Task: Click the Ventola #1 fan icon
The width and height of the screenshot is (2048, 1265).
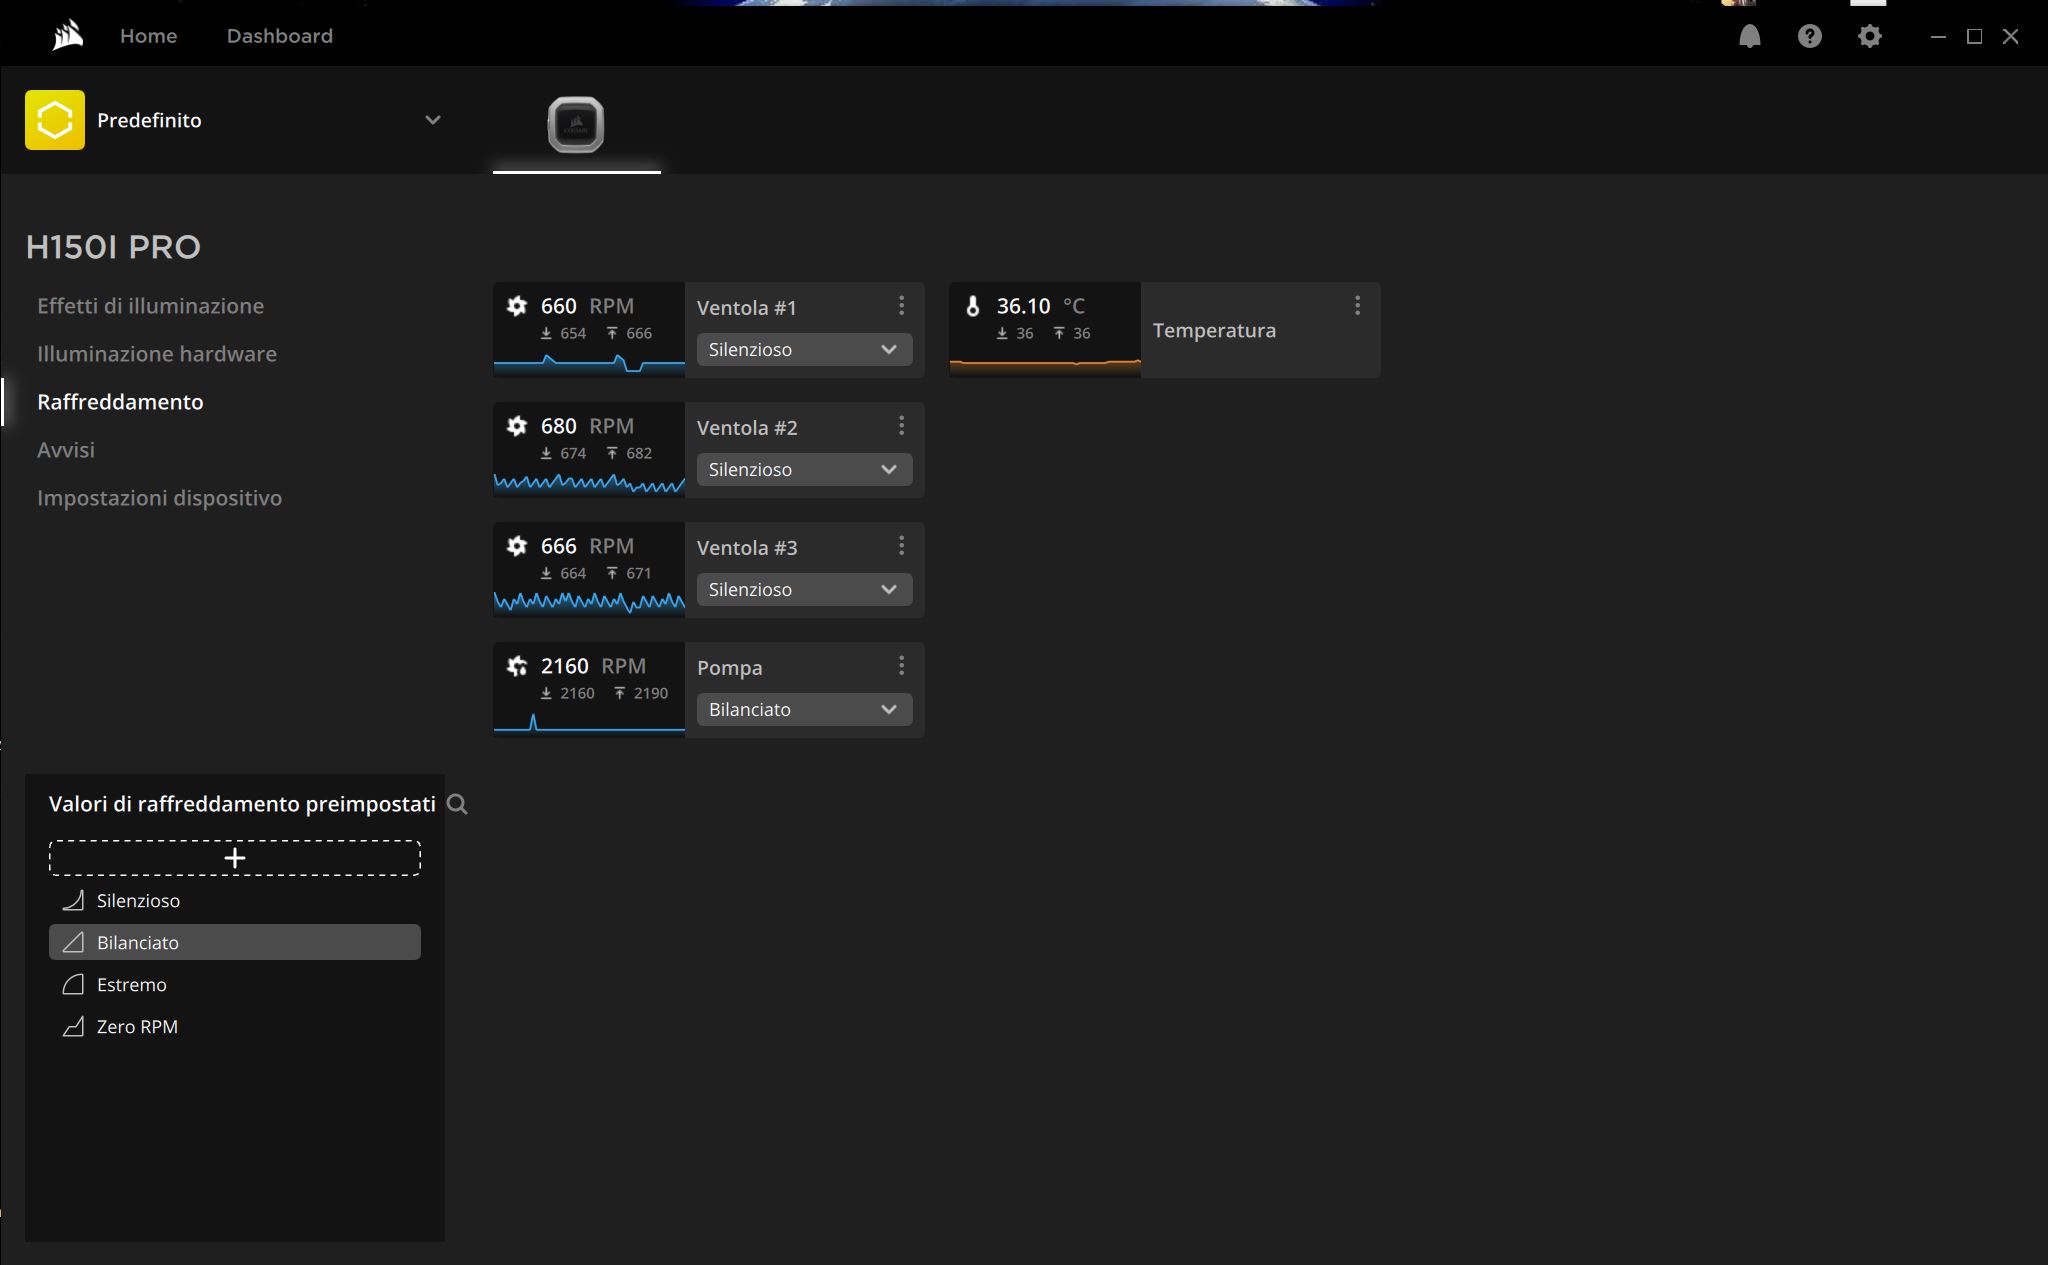Action: (517, 306)
